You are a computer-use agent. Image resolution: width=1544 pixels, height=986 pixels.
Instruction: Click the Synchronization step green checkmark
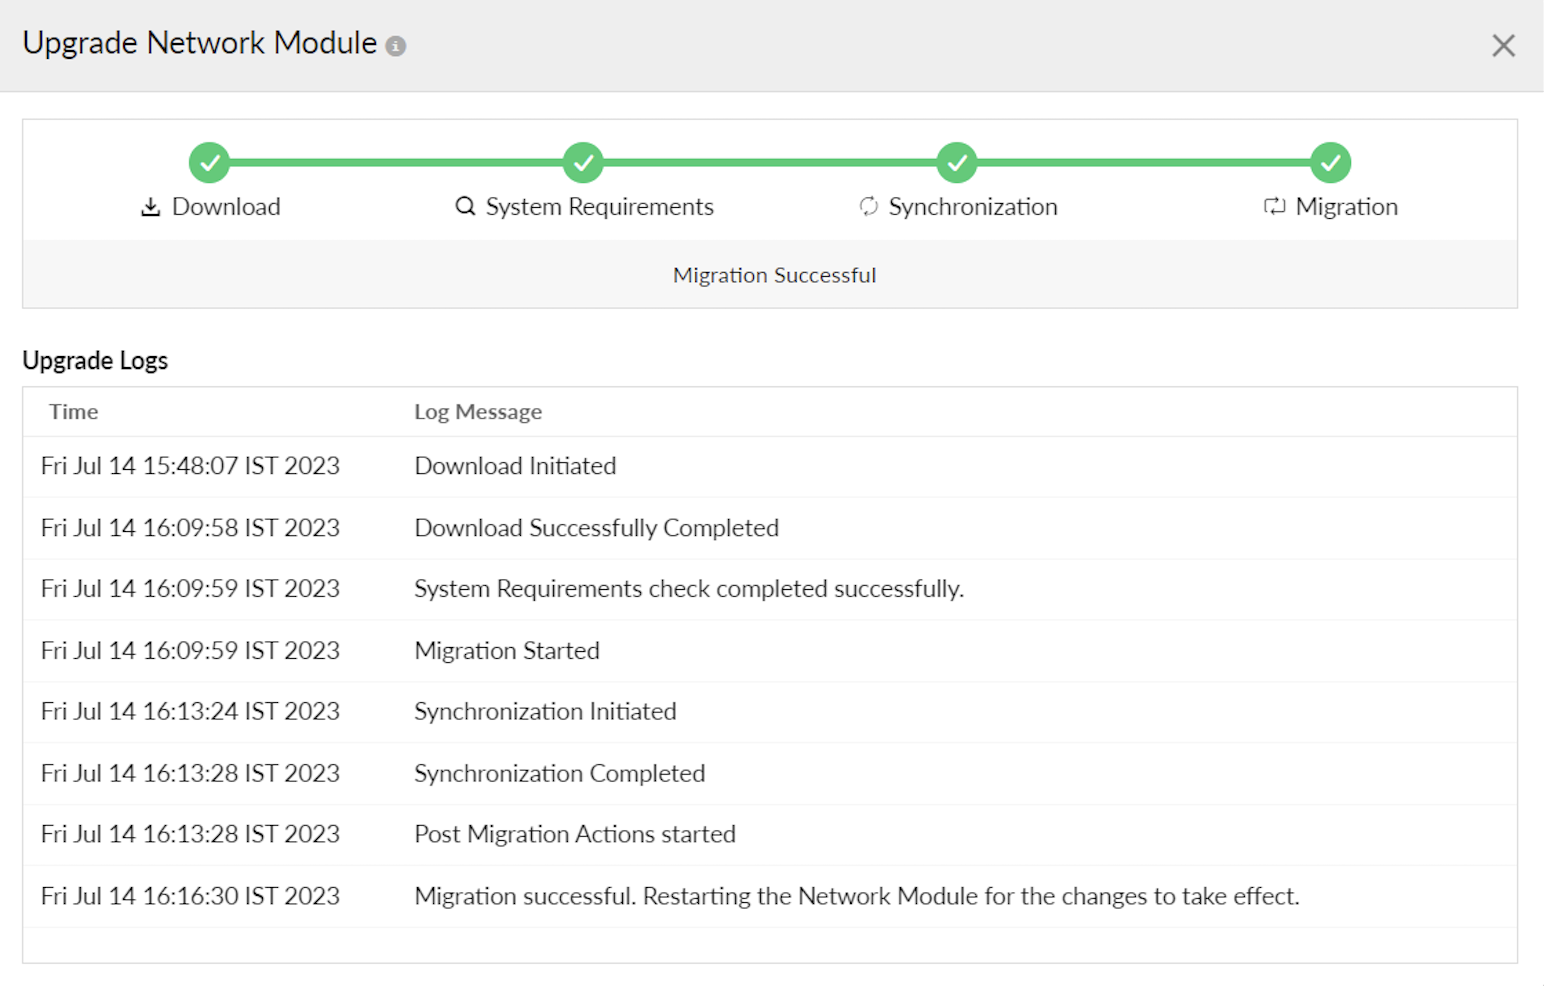click(x=957, y=162)
